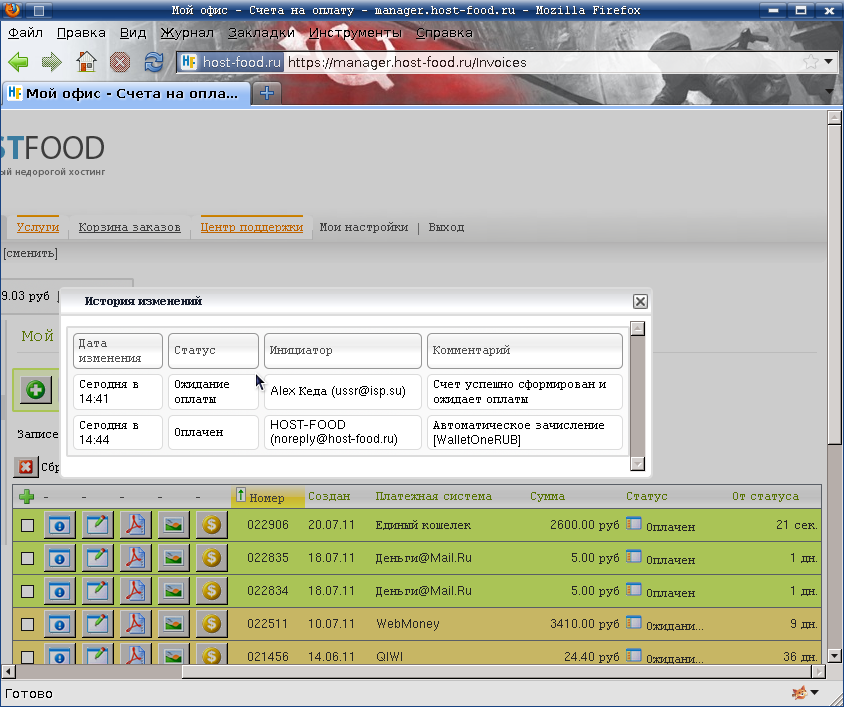Tick the checkbox for invoice 022835

click(x=27, y=559)
